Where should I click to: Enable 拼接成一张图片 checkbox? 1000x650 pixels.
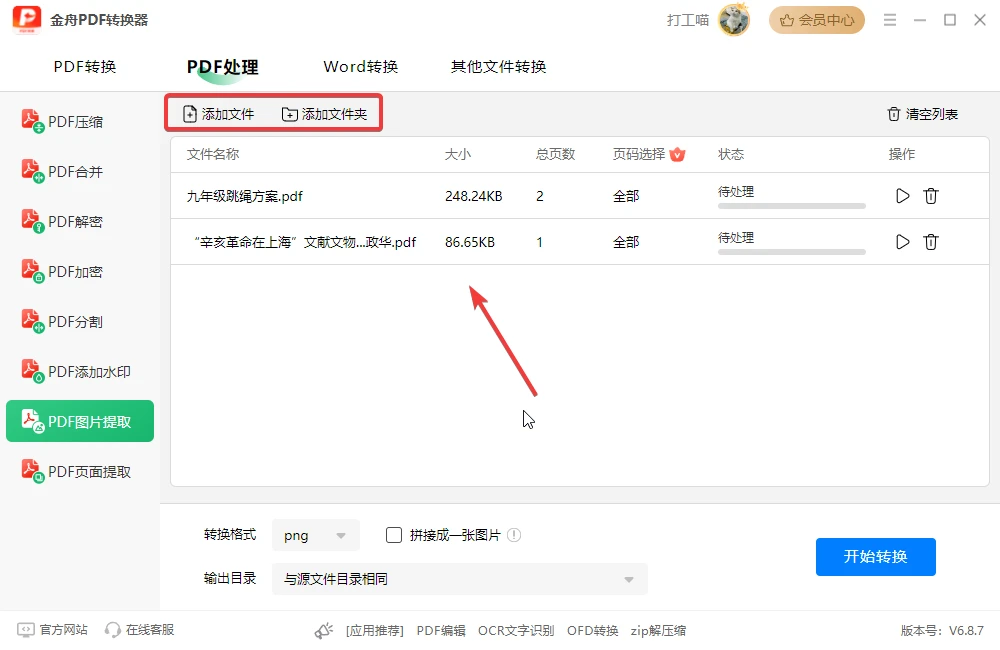[x=394, y=535]
